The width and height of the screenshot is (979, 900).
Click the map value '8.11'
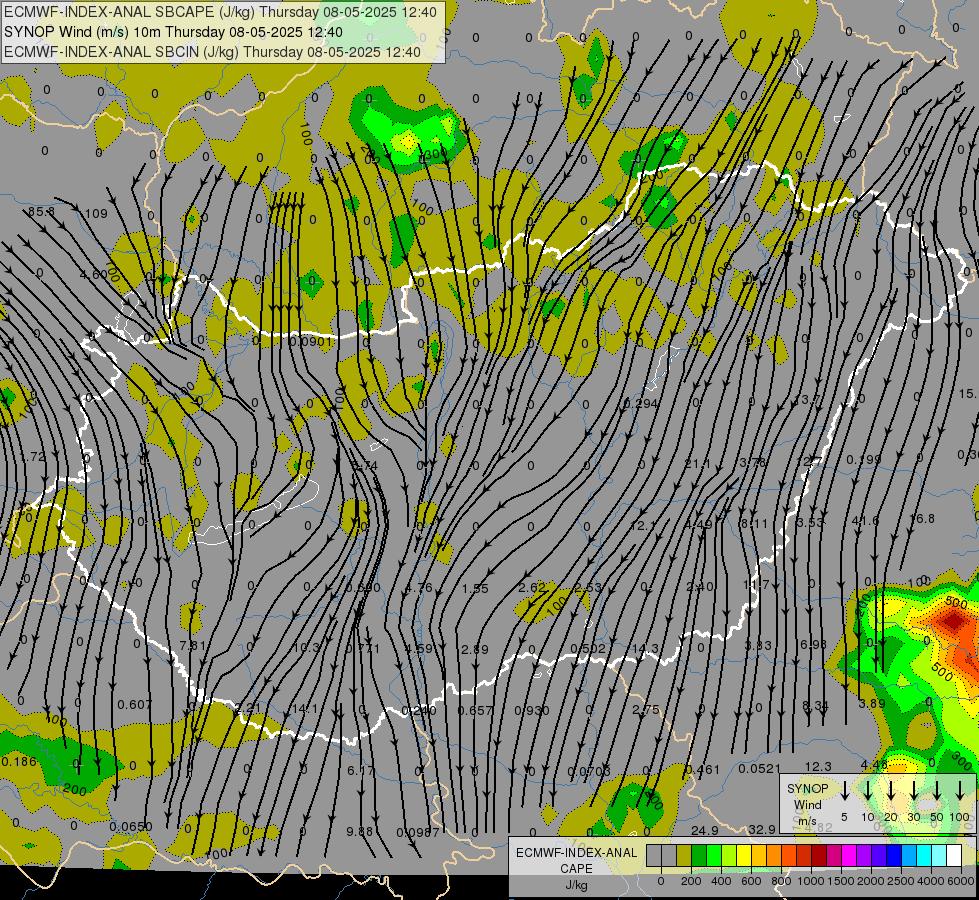[754, 523]
